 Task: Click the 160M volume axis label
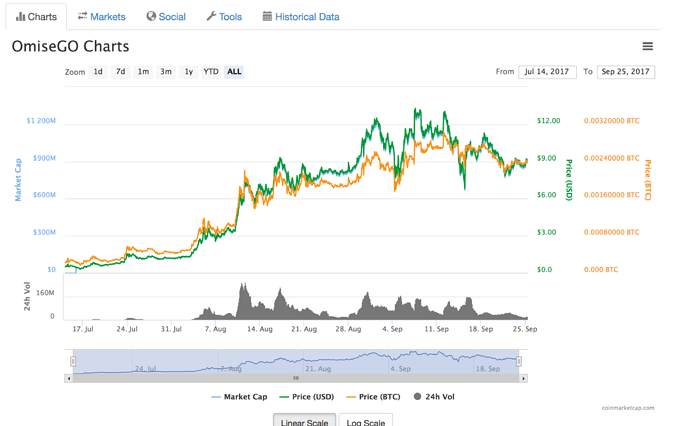click(45, 293)
